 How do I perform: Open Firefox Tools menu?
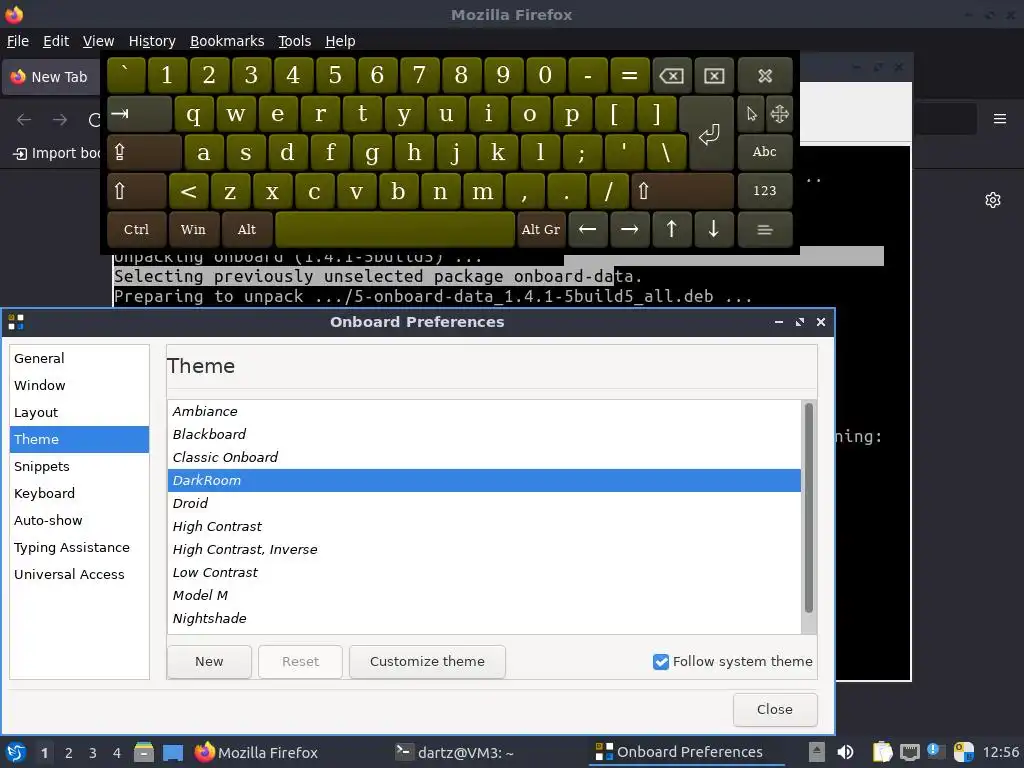pos(295,41)
